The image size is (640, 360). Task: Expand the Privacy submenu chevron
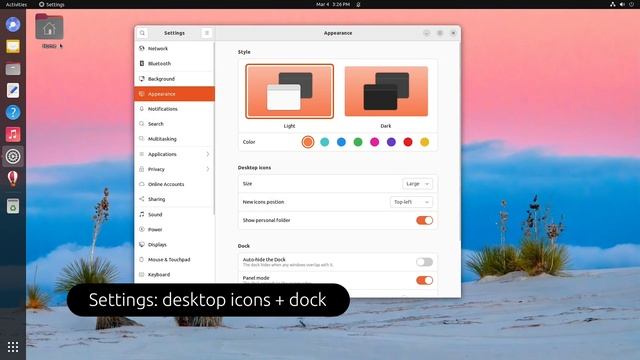208,169
